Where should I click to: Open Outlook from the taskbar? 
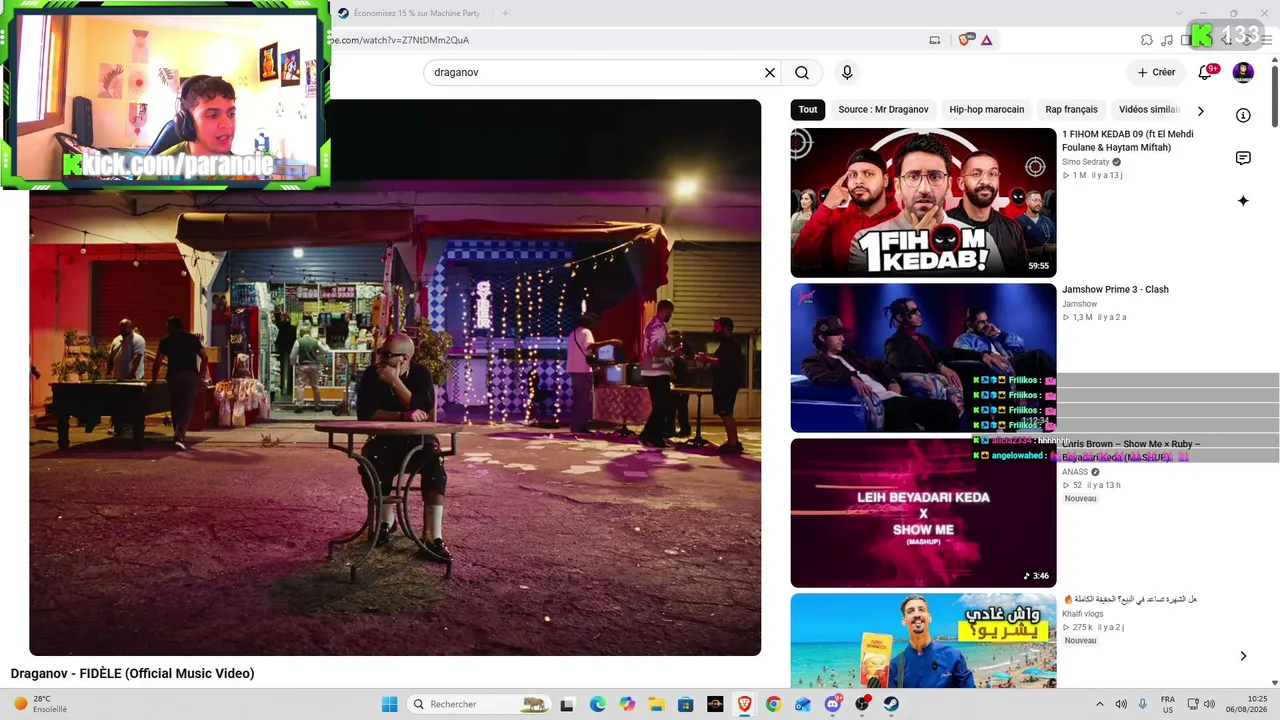[803, 704]
